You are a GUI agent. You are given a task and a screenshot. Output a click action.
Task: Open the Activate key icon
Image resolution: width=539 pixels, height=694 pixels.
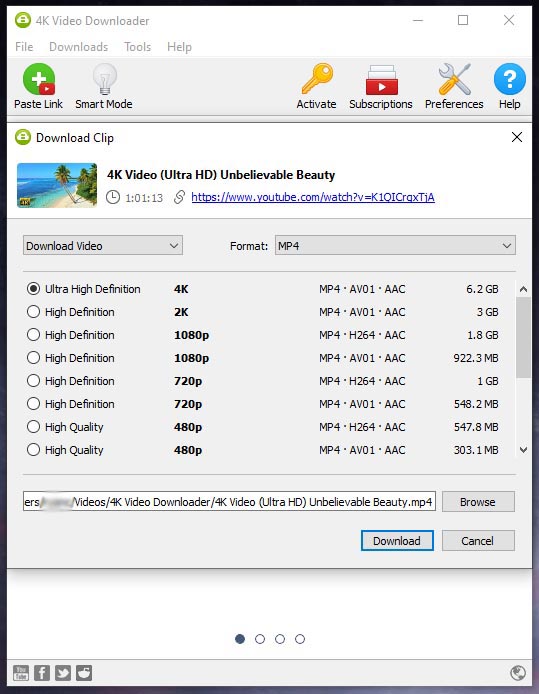point(317,79)
